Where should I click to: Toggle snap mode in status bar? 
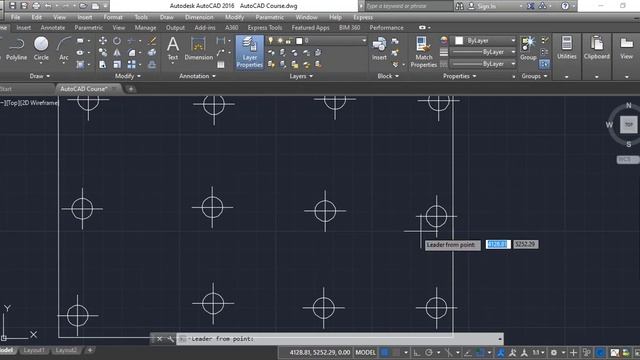coord(396,352)
